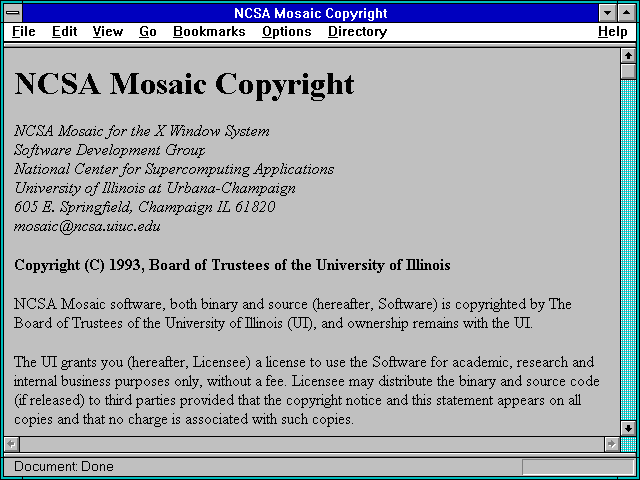Open the View menu
Screen dimensions: 640x480
point(108,31)
